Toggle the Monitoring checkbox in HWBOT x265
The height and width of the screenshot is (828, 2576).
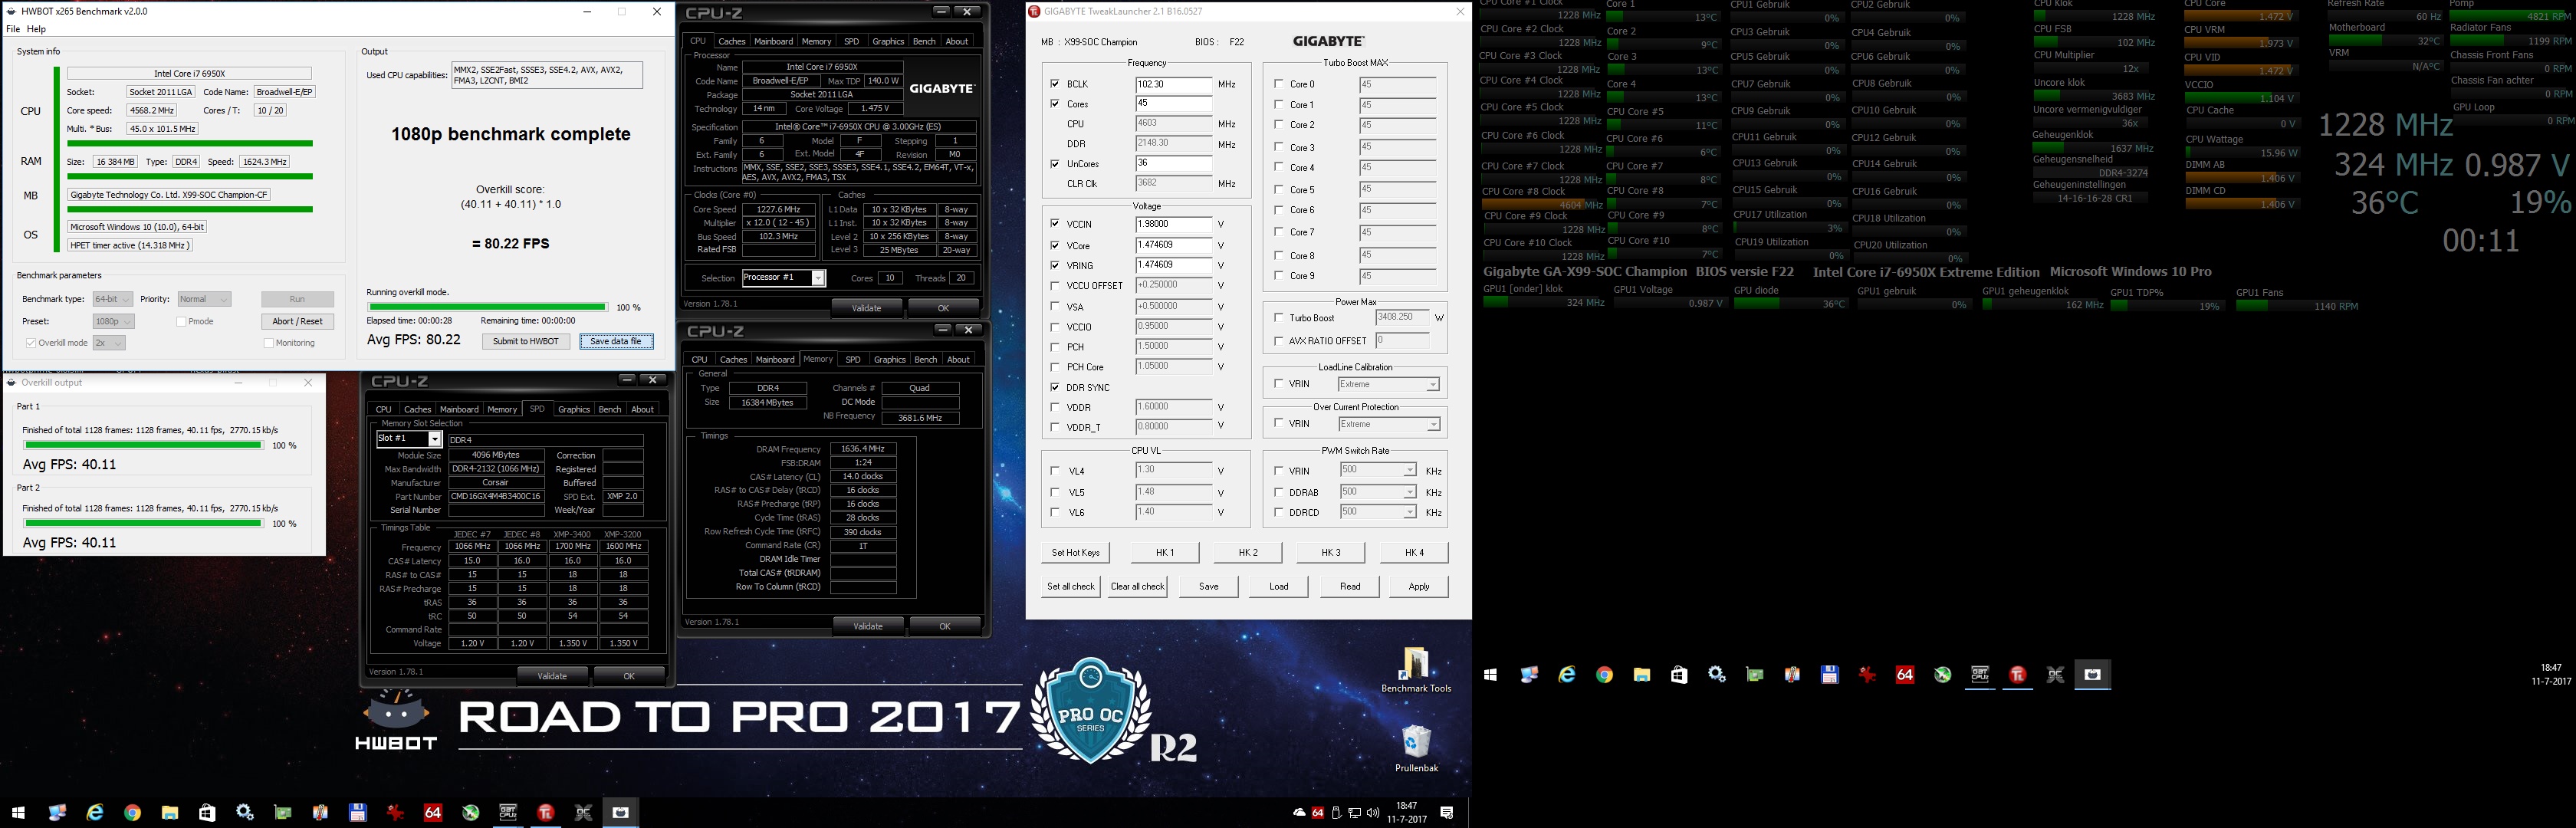pyautogui.click(x=268, y=343)
